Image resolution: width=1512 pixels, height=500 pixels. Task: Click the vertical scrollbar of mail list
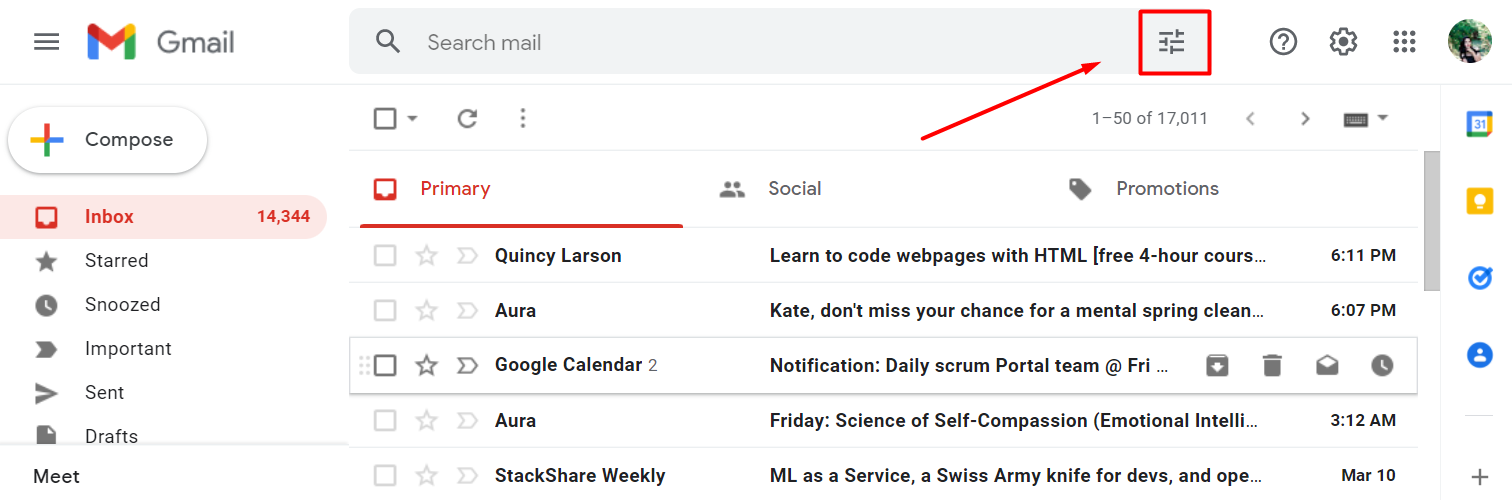click(1431, 220)
